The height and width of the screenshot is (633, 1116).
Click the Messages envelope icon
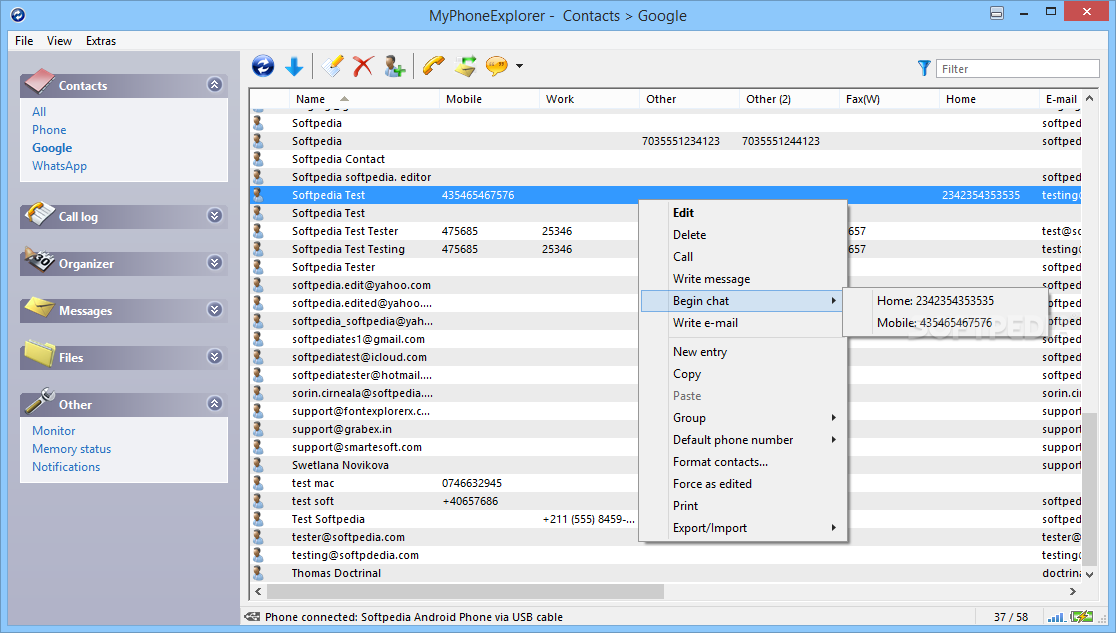38,308
